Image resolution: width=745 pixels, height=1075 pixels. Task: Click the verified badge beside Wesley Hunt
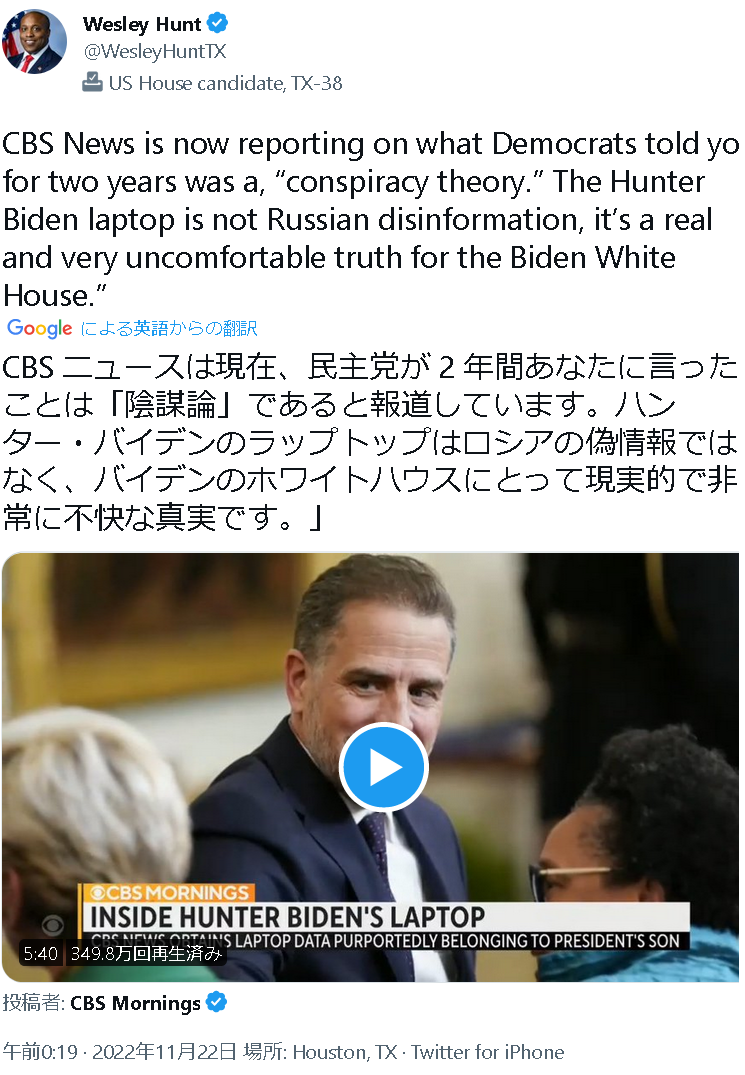click(x=217, y=24)
